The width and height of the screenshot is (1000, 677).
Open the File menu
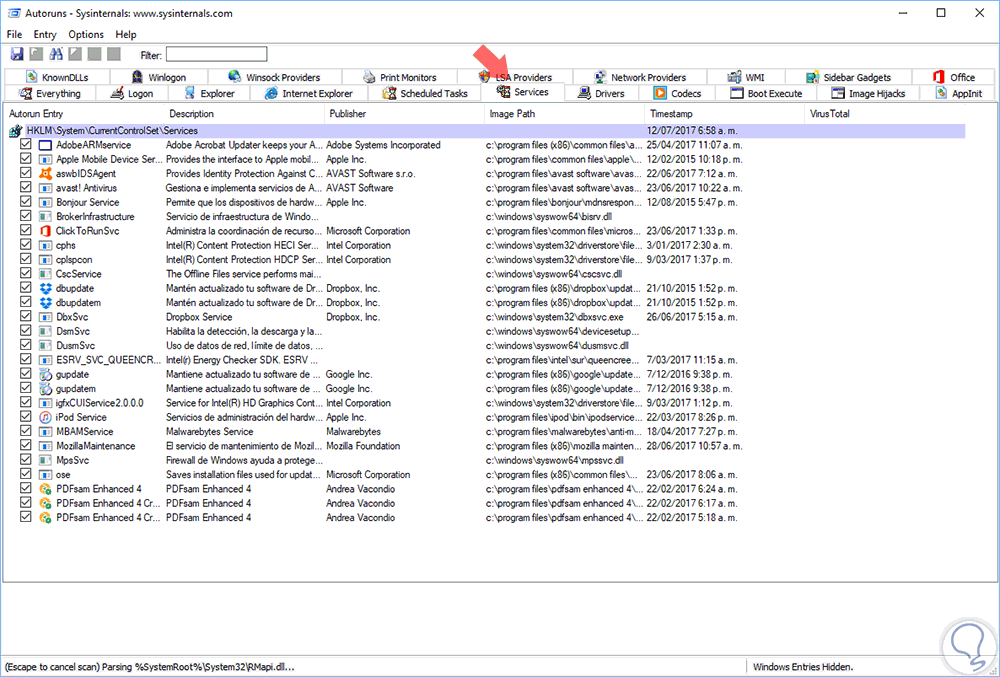click(14, 34)
